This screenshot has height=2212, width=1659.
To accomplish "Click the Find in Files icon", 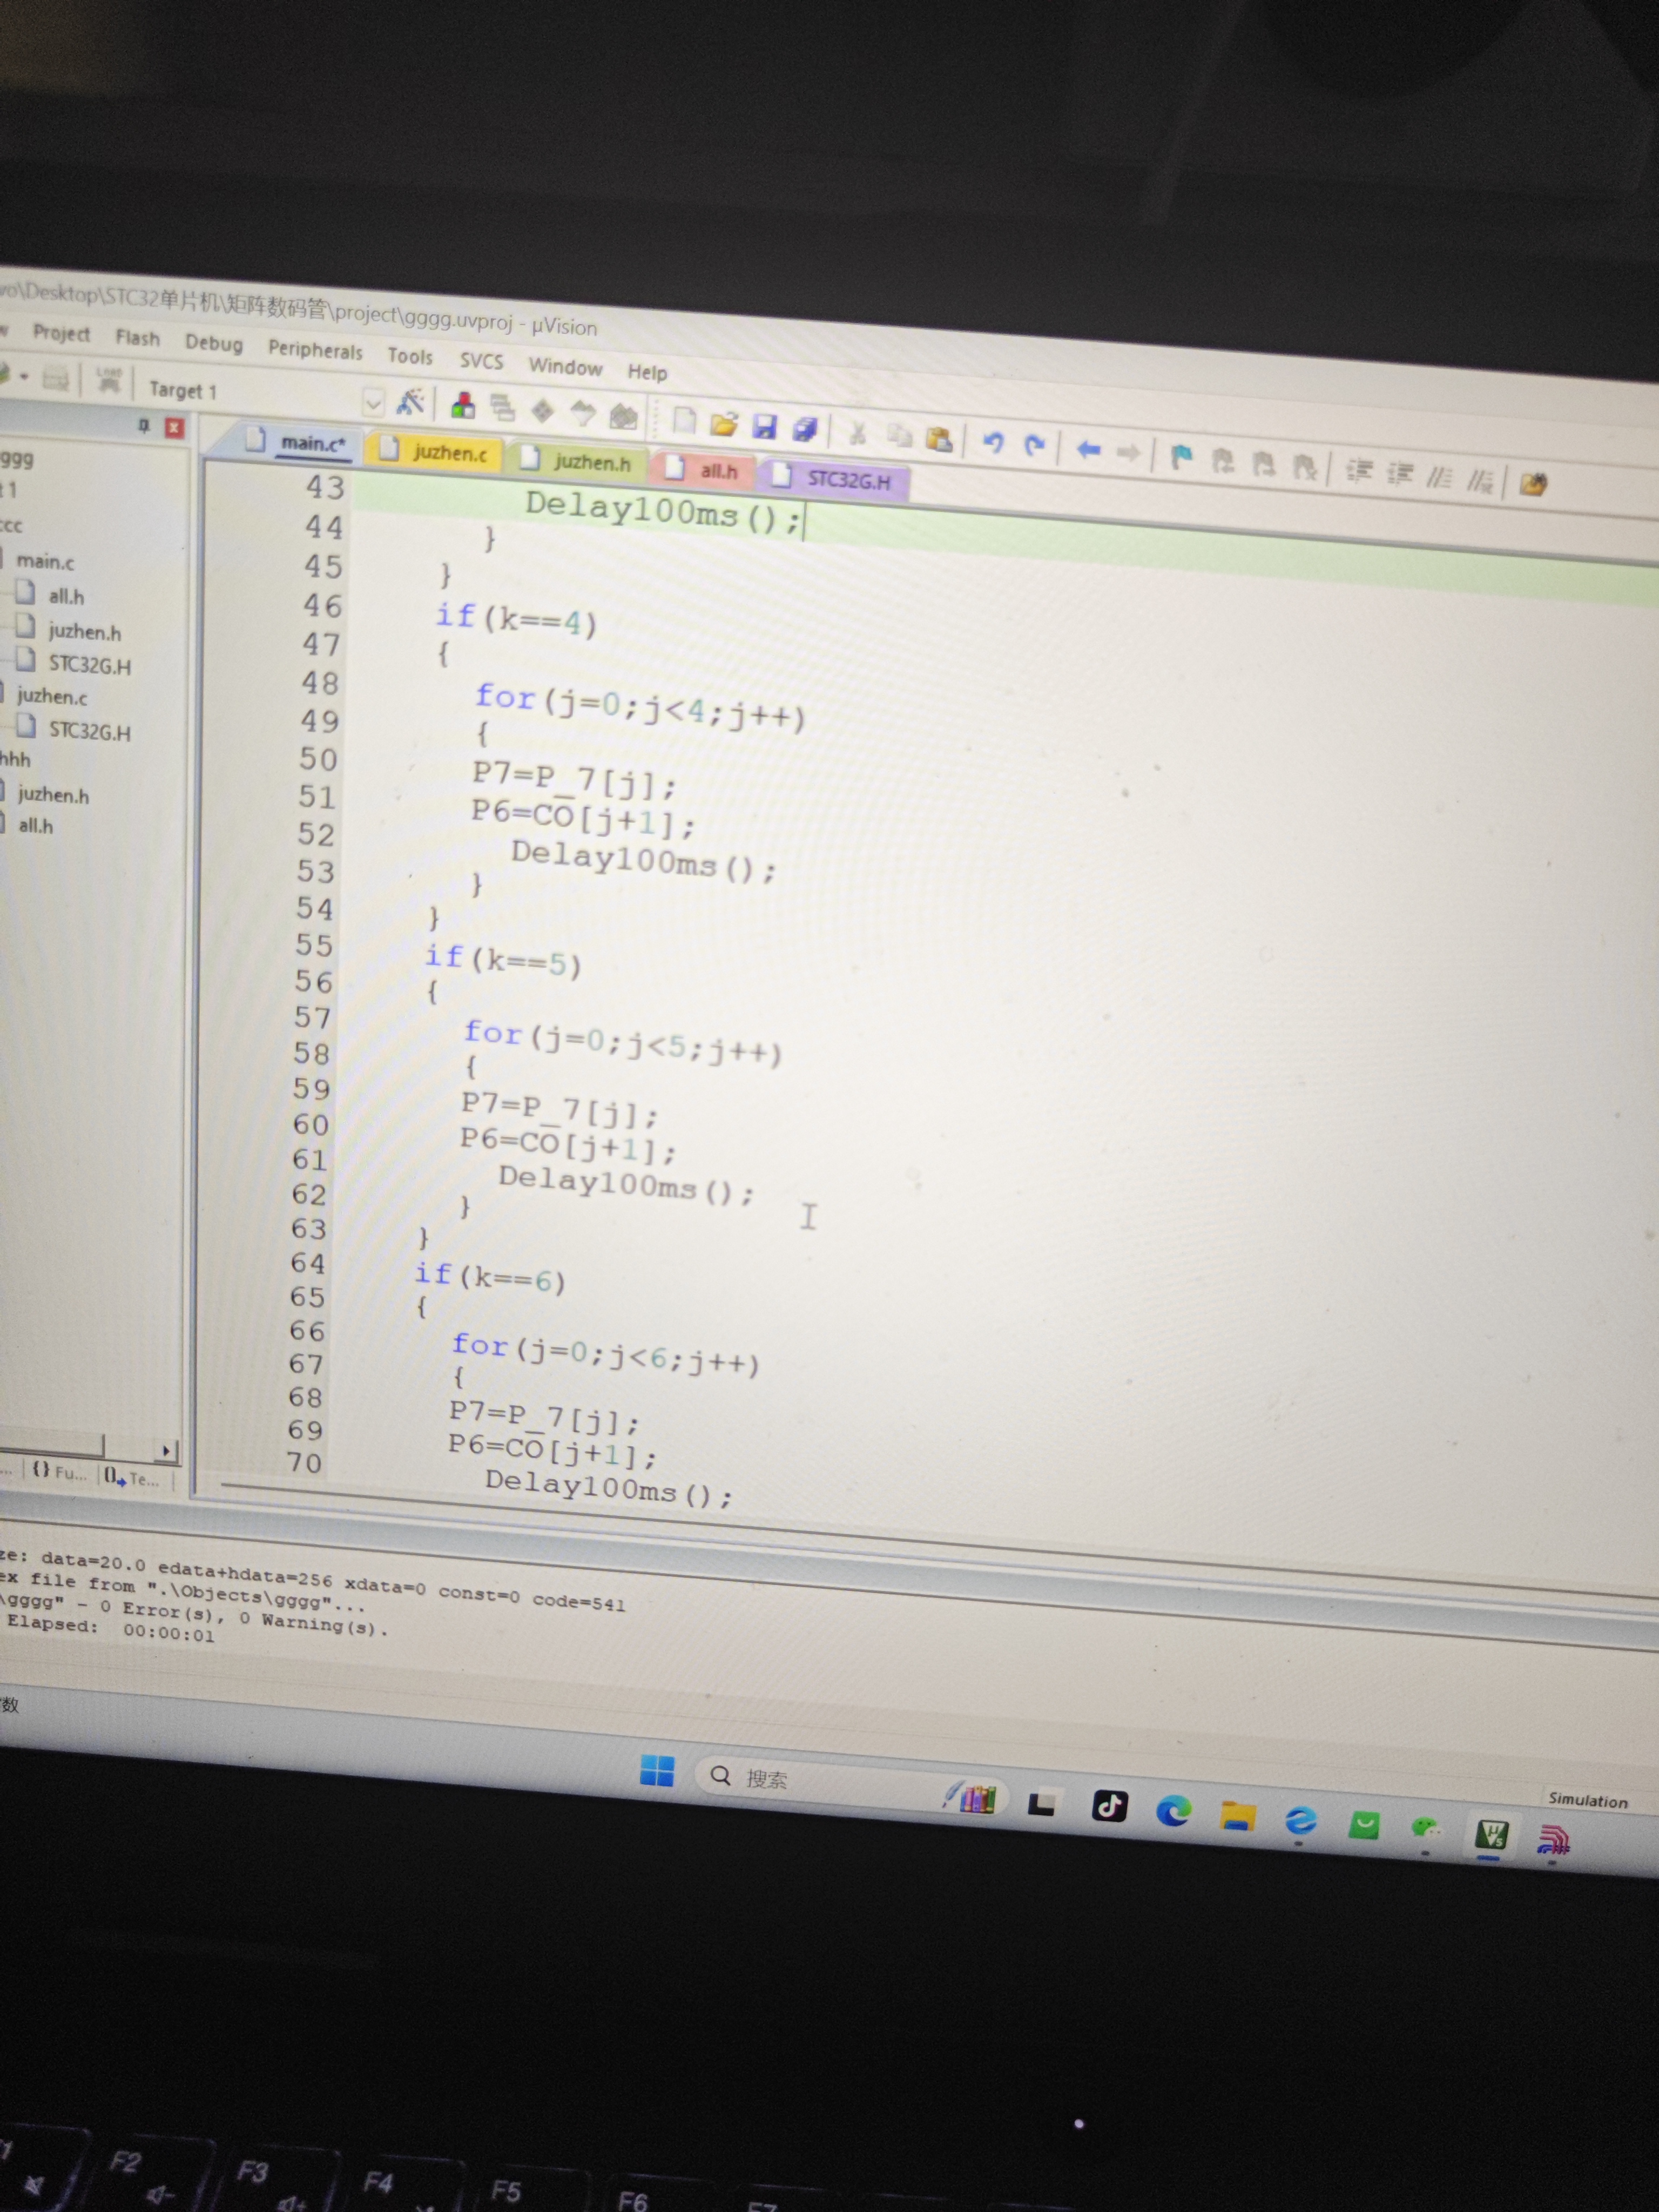I will (x=1533, y=485).
